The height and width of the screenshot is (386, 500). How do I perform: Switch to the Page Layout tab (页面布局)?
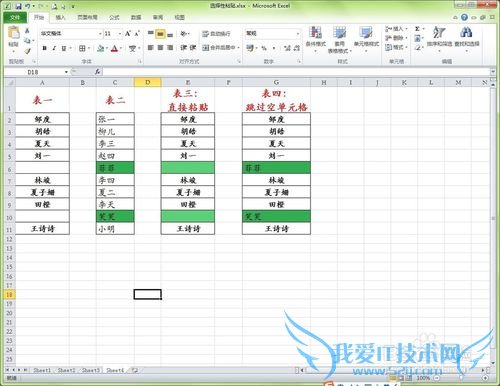click(87, 17)
